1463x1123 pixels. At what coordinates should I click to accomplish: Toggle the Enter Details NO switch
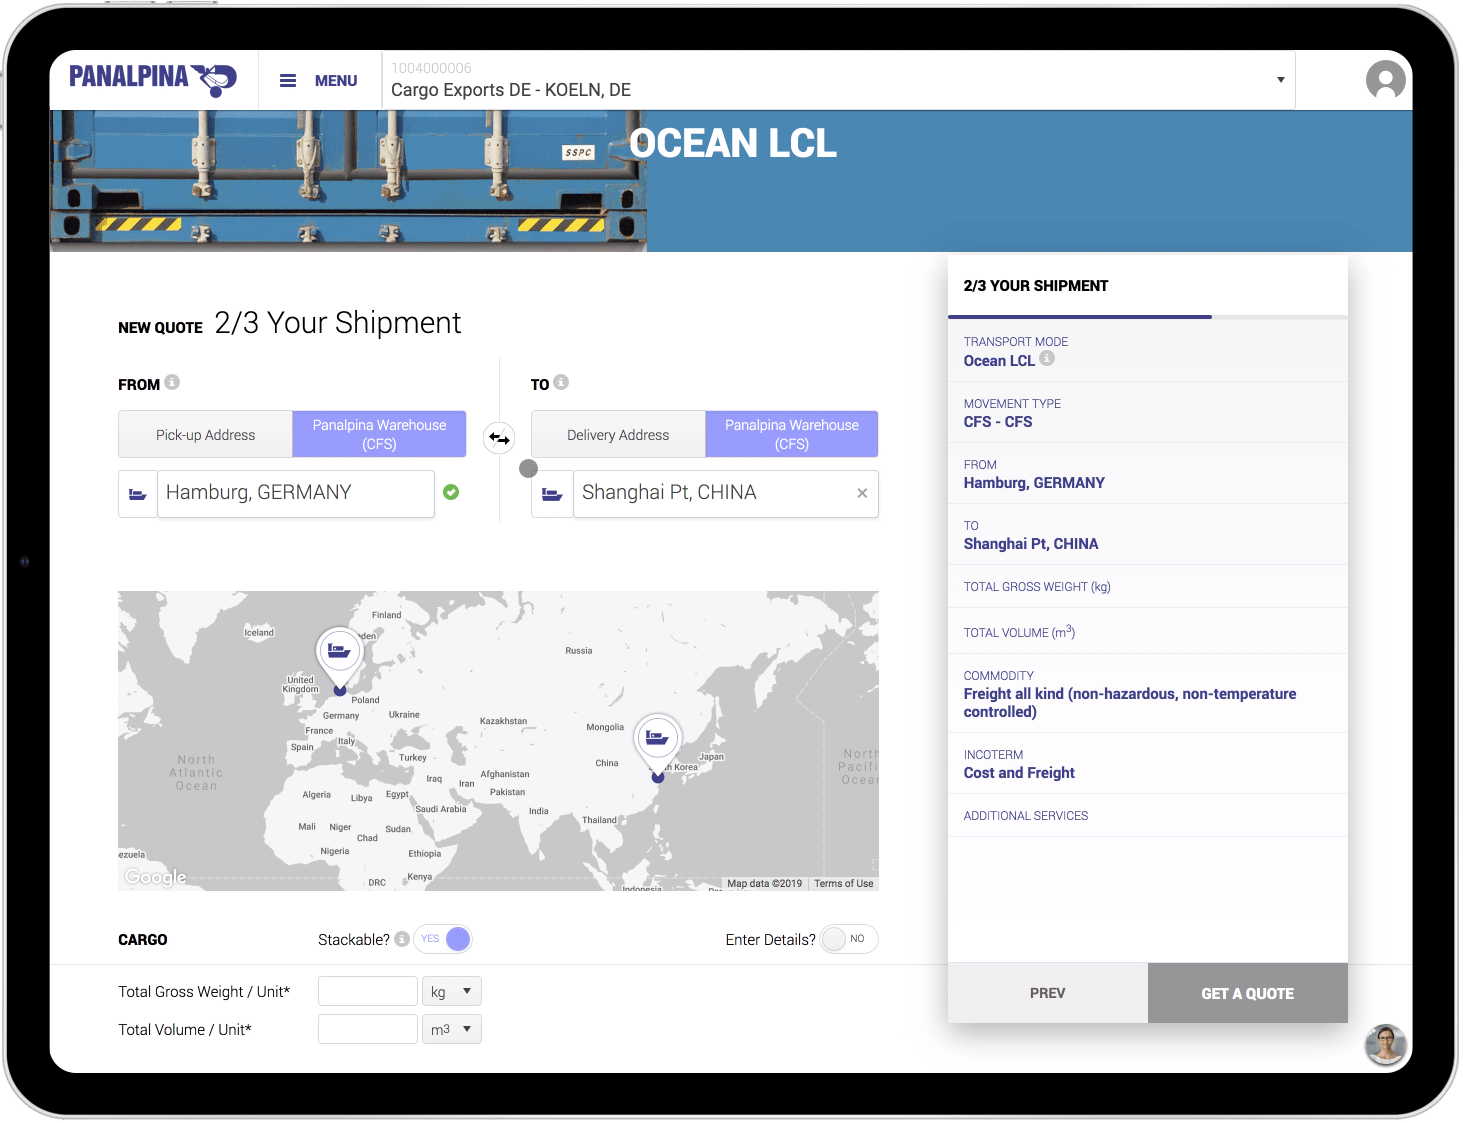pyautogui.click(x=849, y=939)
